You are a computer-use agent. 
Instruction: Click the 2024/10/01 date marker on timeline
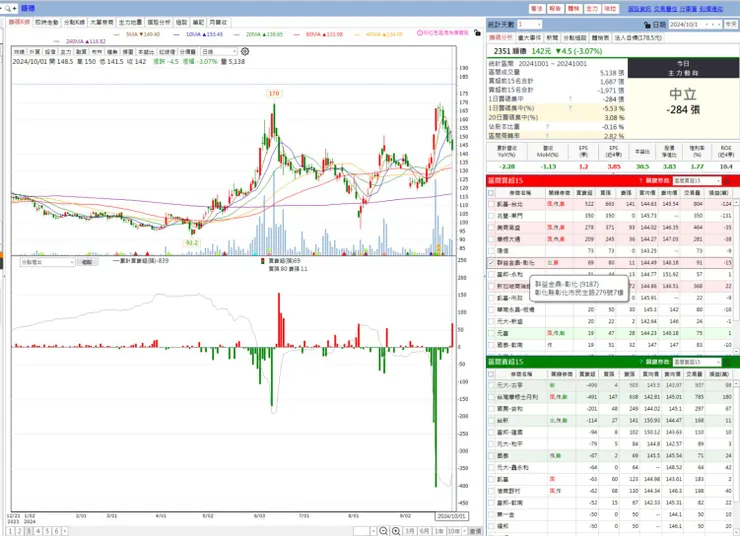[x=451, y=516]
